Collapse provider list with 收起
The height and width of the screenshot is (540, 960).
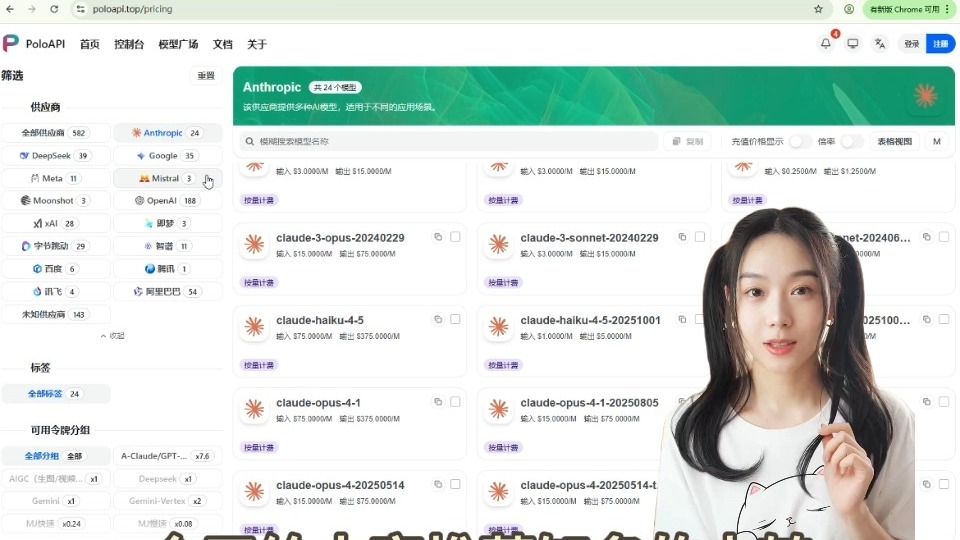[112, 336]
